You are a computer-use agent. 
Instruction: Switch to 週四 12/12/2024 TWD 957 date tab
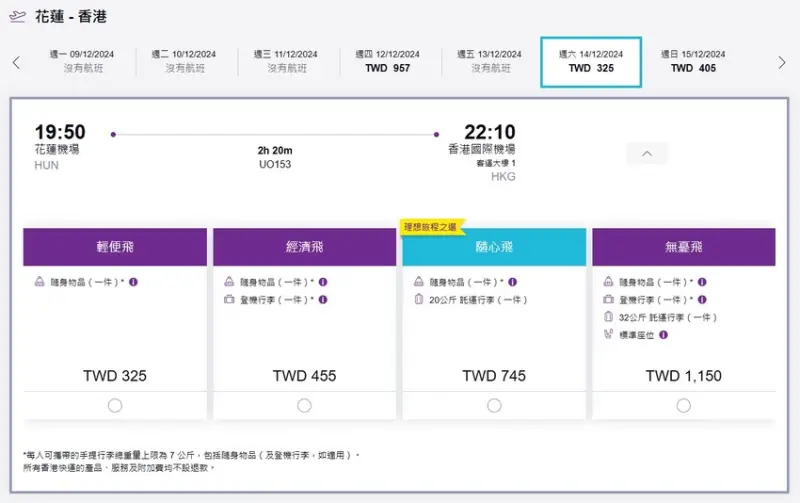pyautogui.click(x=389, y=62)
